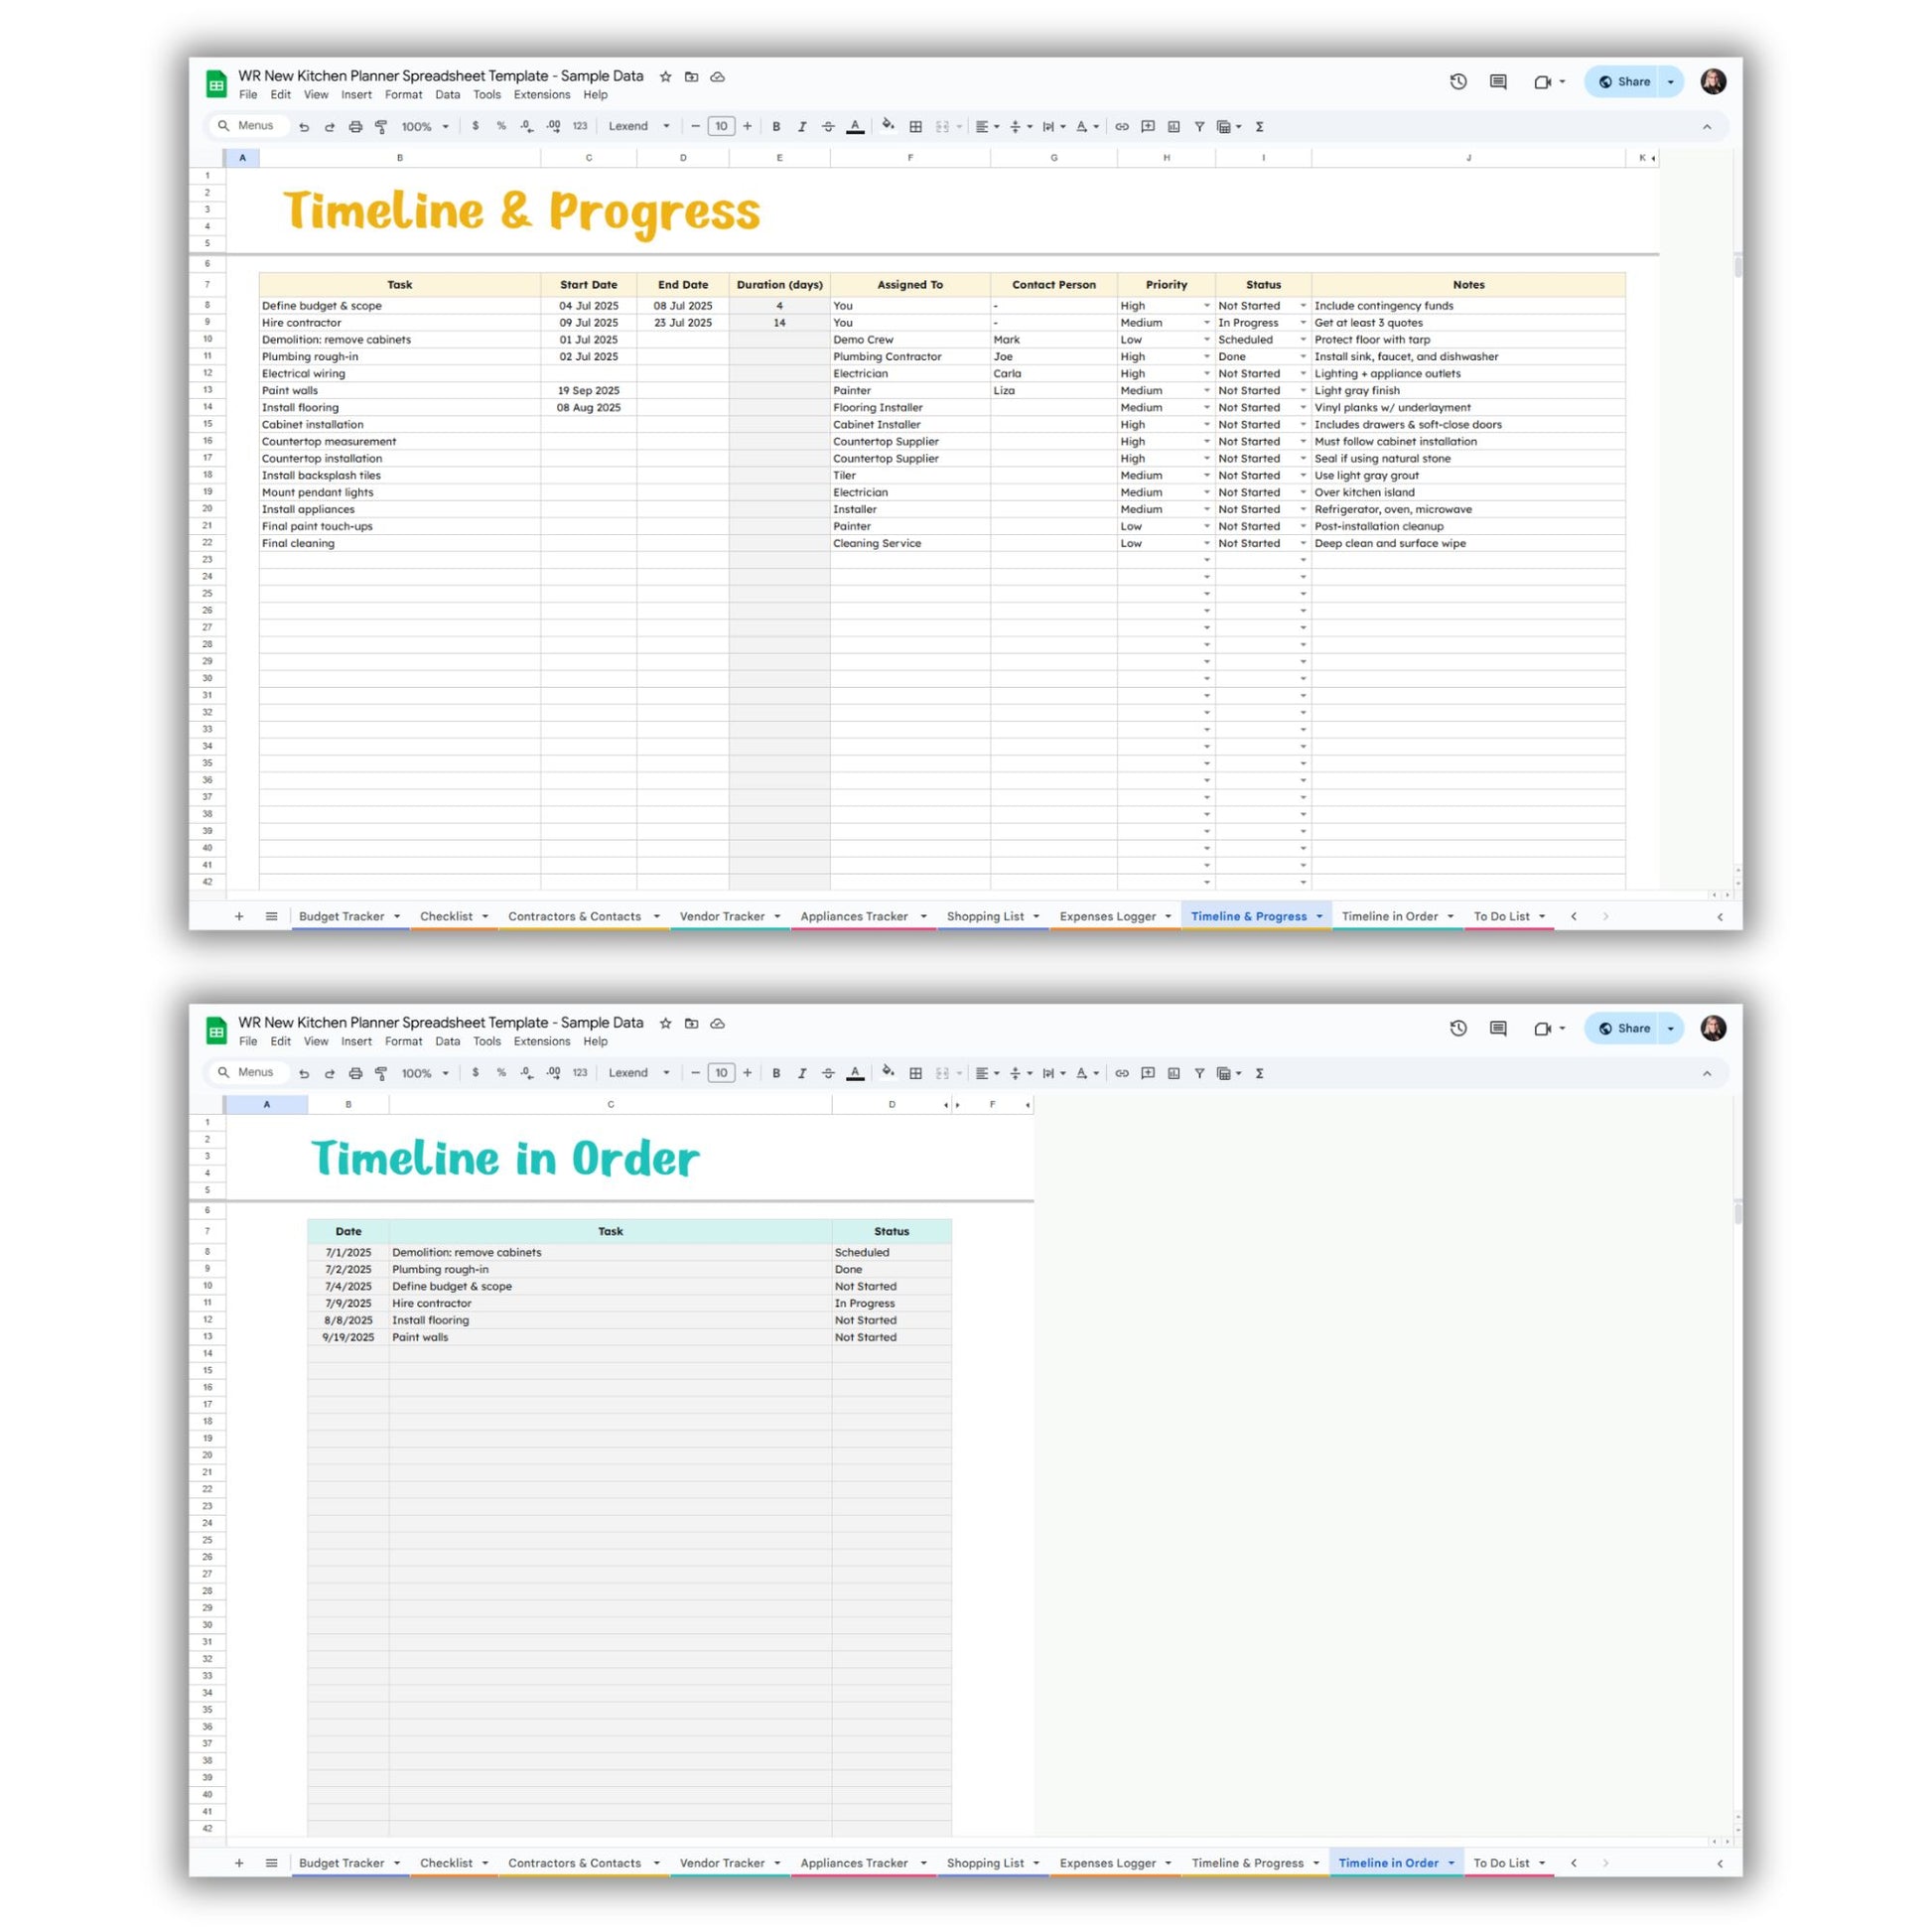Viewport: 1932px width, 1932px height.
Task: Click the Share button in top window
Action: click(x=1624, y=82)
